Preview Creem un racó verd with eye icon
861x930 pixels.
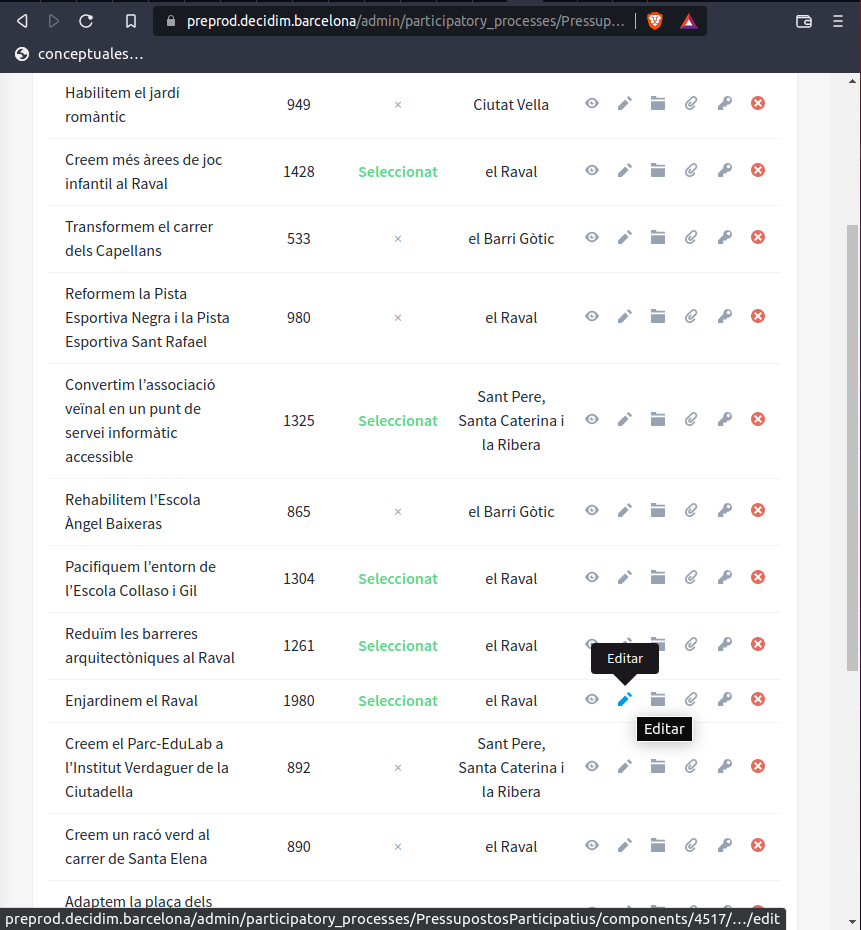pyautogui.click(x=592, y=846)
